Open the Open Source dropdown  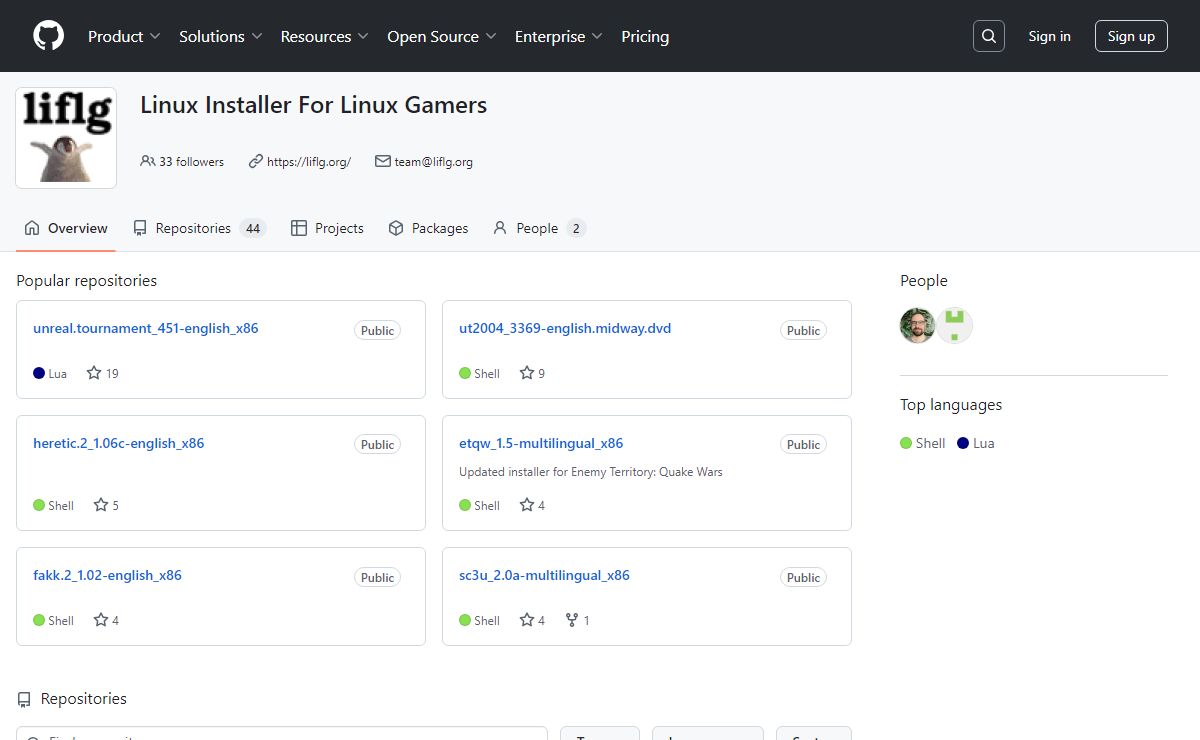(x=441, y=36)
